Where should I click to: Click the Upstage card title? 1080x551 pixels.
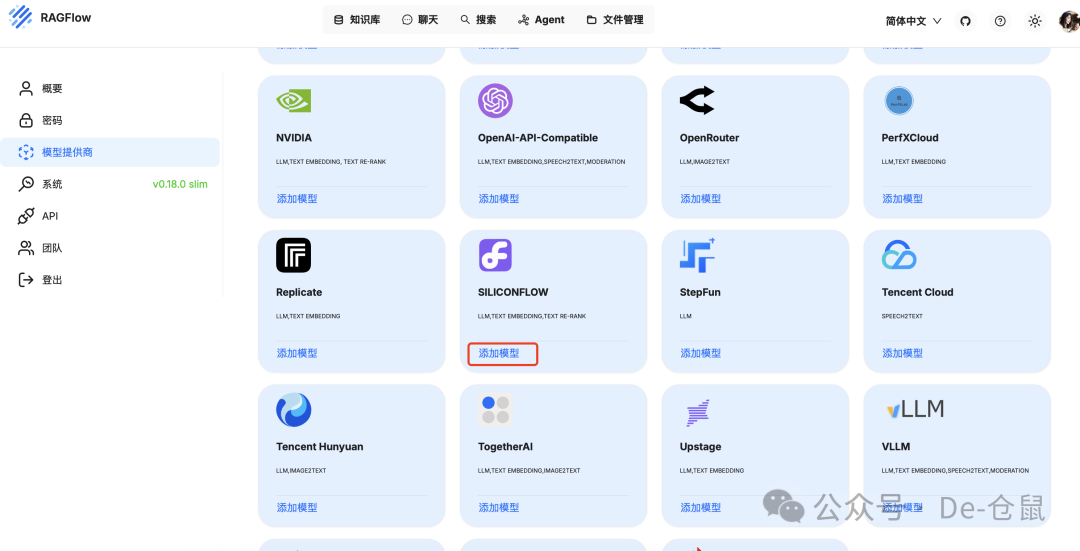(700, 446)
